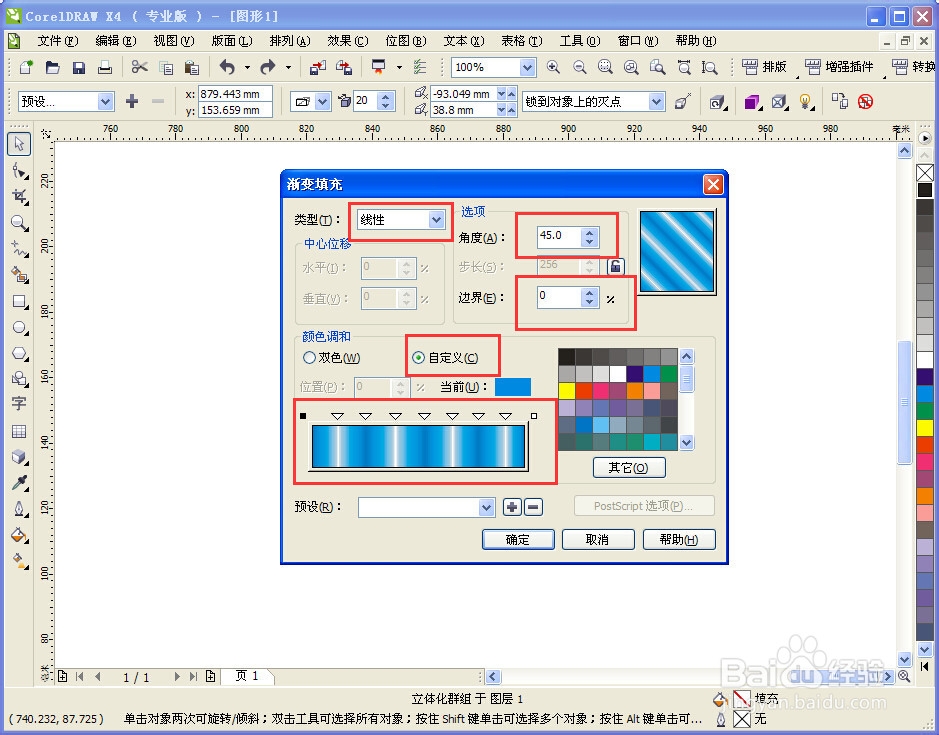Open the 工具(O) menu

tap(580, 41)
